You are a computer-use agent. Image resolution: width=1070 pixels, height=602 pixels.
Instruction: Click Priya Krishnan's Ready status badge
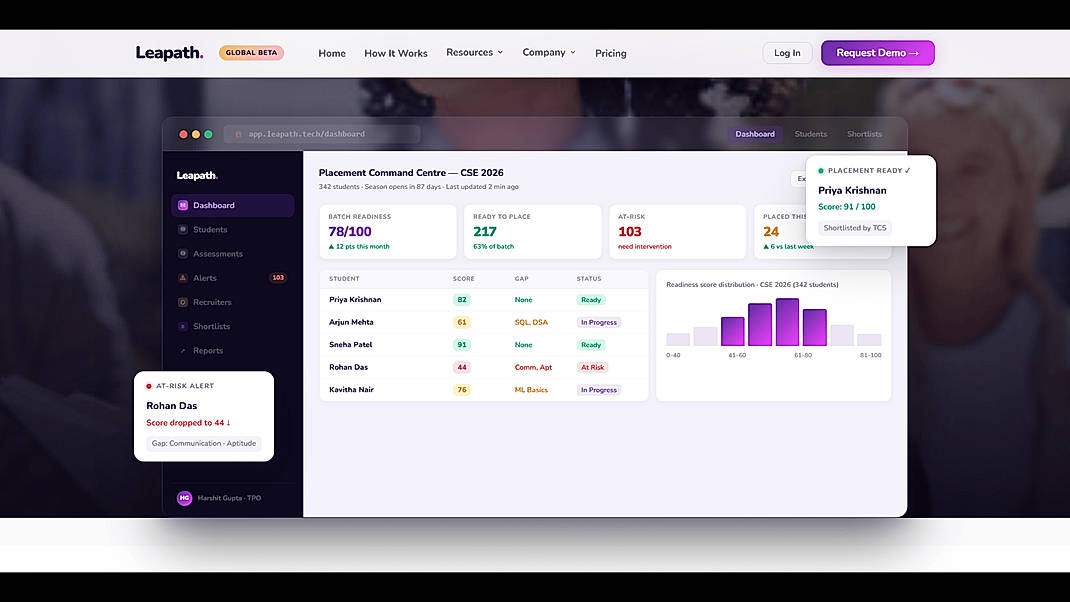591,300
